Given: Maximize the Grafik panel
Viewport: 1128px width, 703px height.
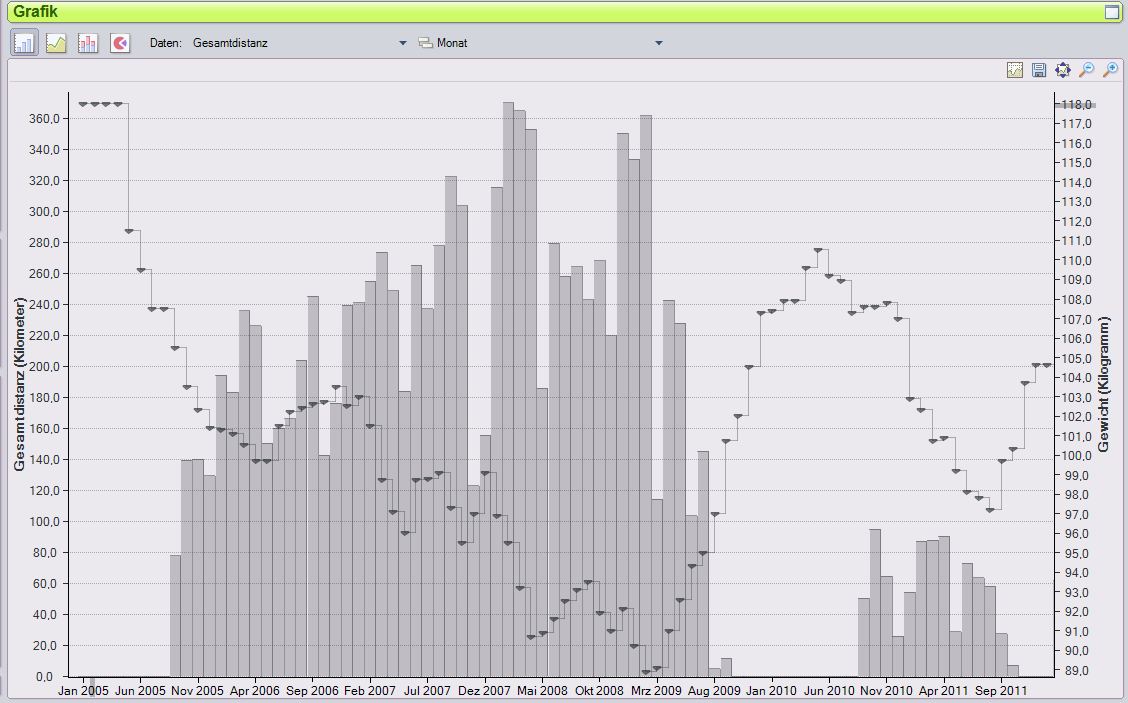Looking at the screenshot, I should tap(1112, 12).
